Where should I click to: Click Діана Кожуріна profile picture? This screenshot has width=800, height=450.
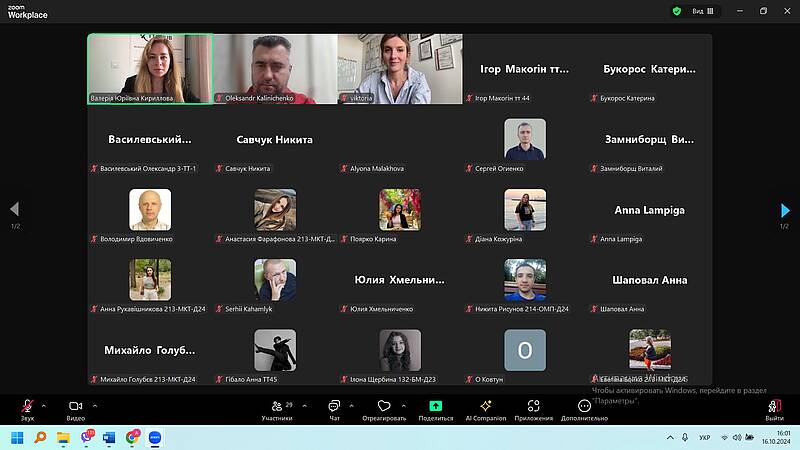pos(525,209)
